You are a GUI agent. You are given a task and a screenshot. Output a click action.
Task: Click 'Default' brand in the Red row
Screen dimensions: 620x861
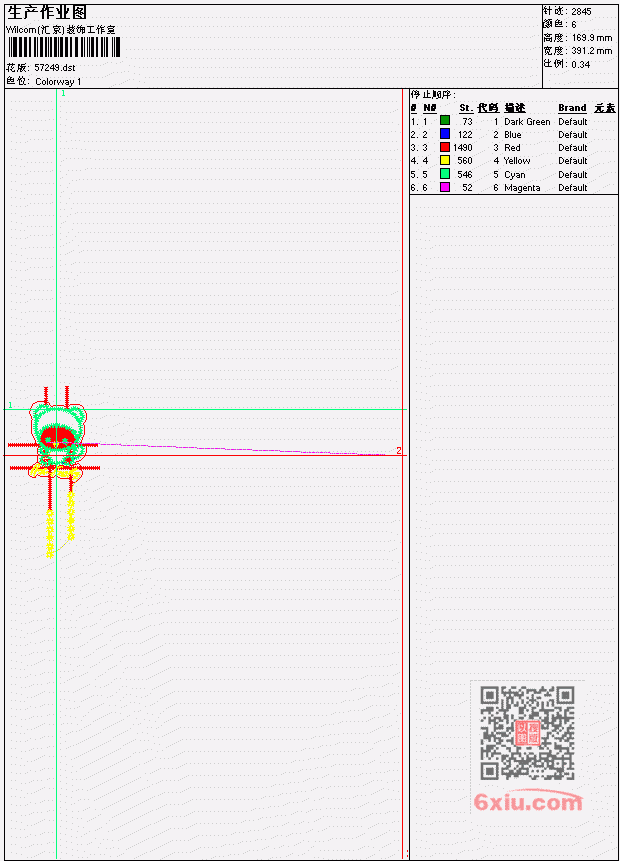pos(573,148)
